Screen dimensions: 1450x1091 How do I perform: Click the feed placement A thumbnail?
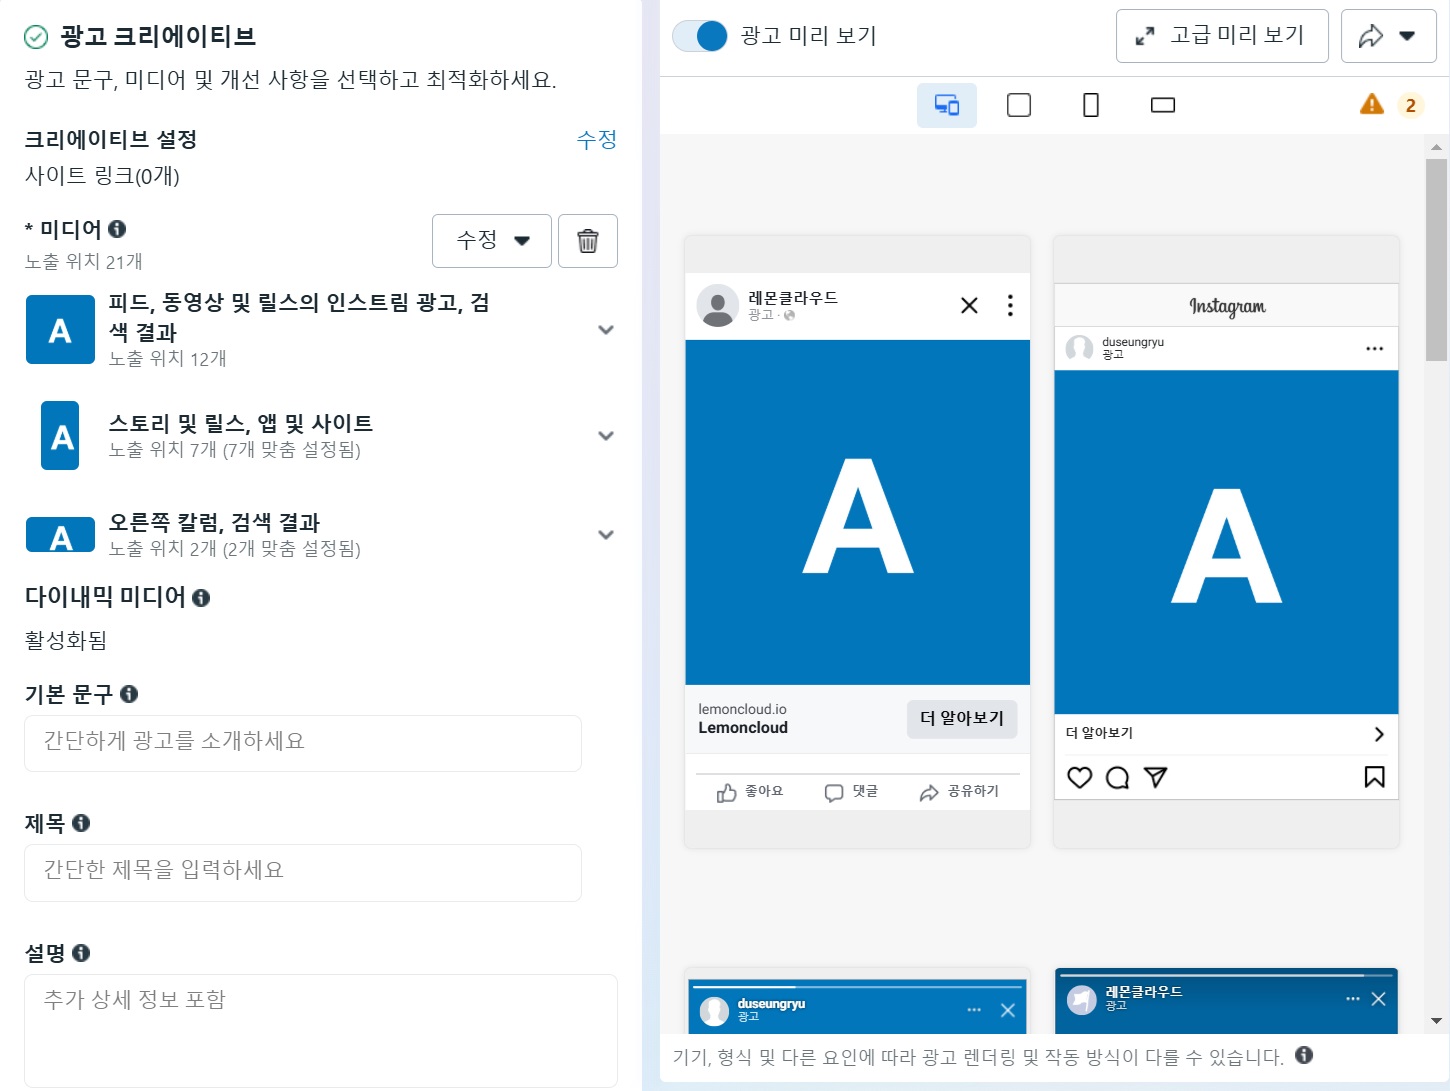pyautogui.click(x=60, y=330)
